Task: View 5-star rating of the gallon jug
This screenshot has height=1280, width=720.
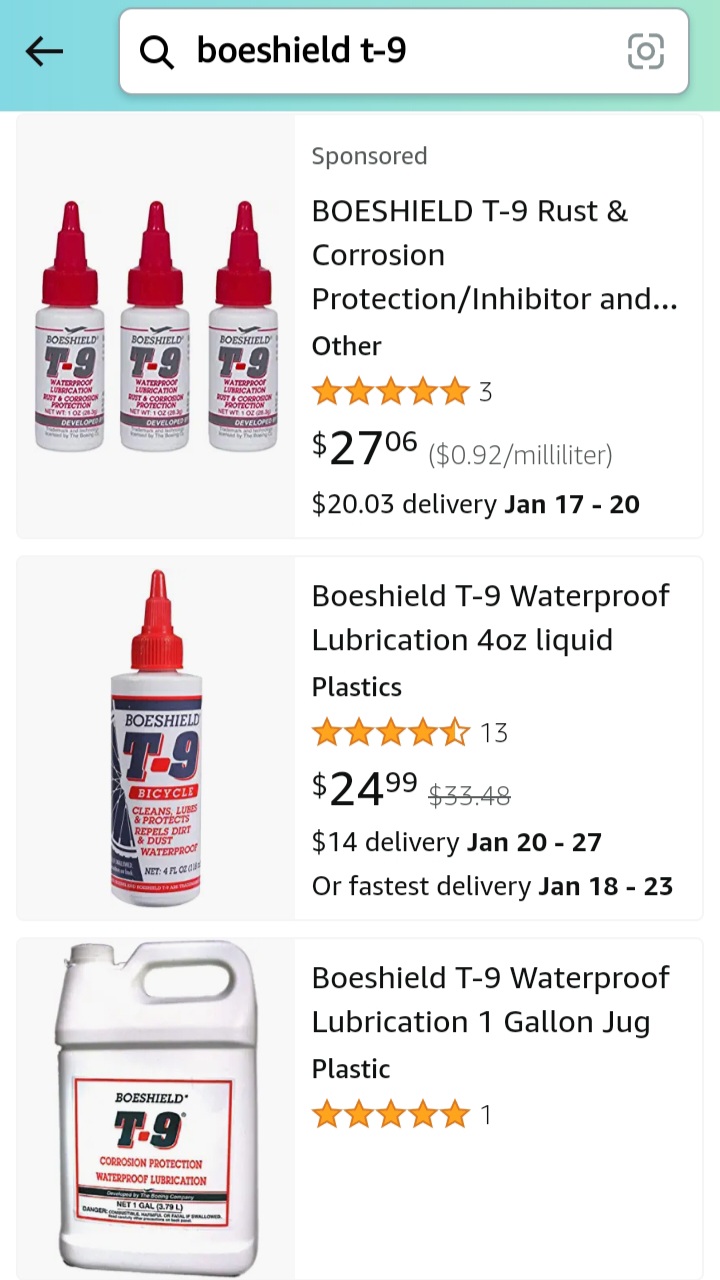Action: (x=390, y=1114)
